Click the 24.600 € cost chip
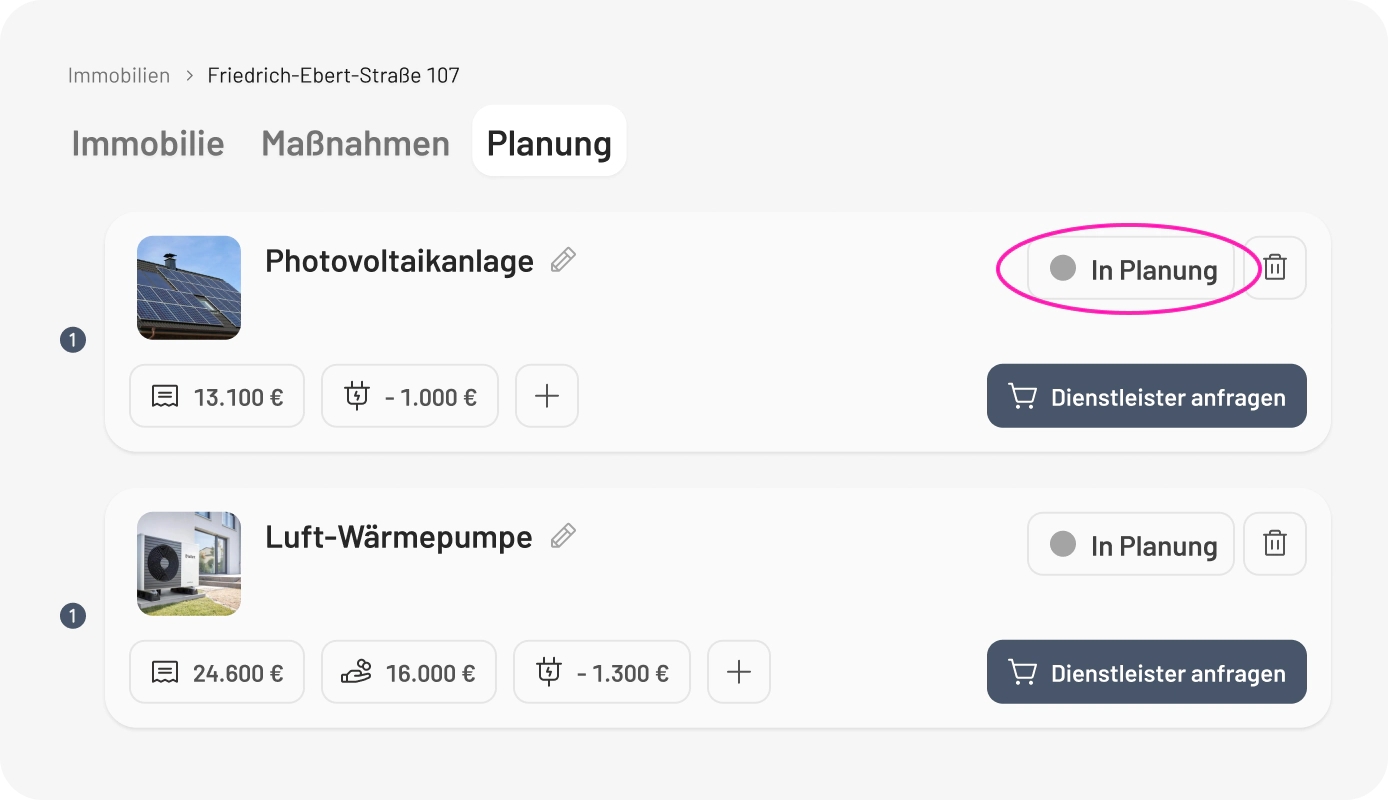Screen dimensions: 1388x800 [217, 672]
